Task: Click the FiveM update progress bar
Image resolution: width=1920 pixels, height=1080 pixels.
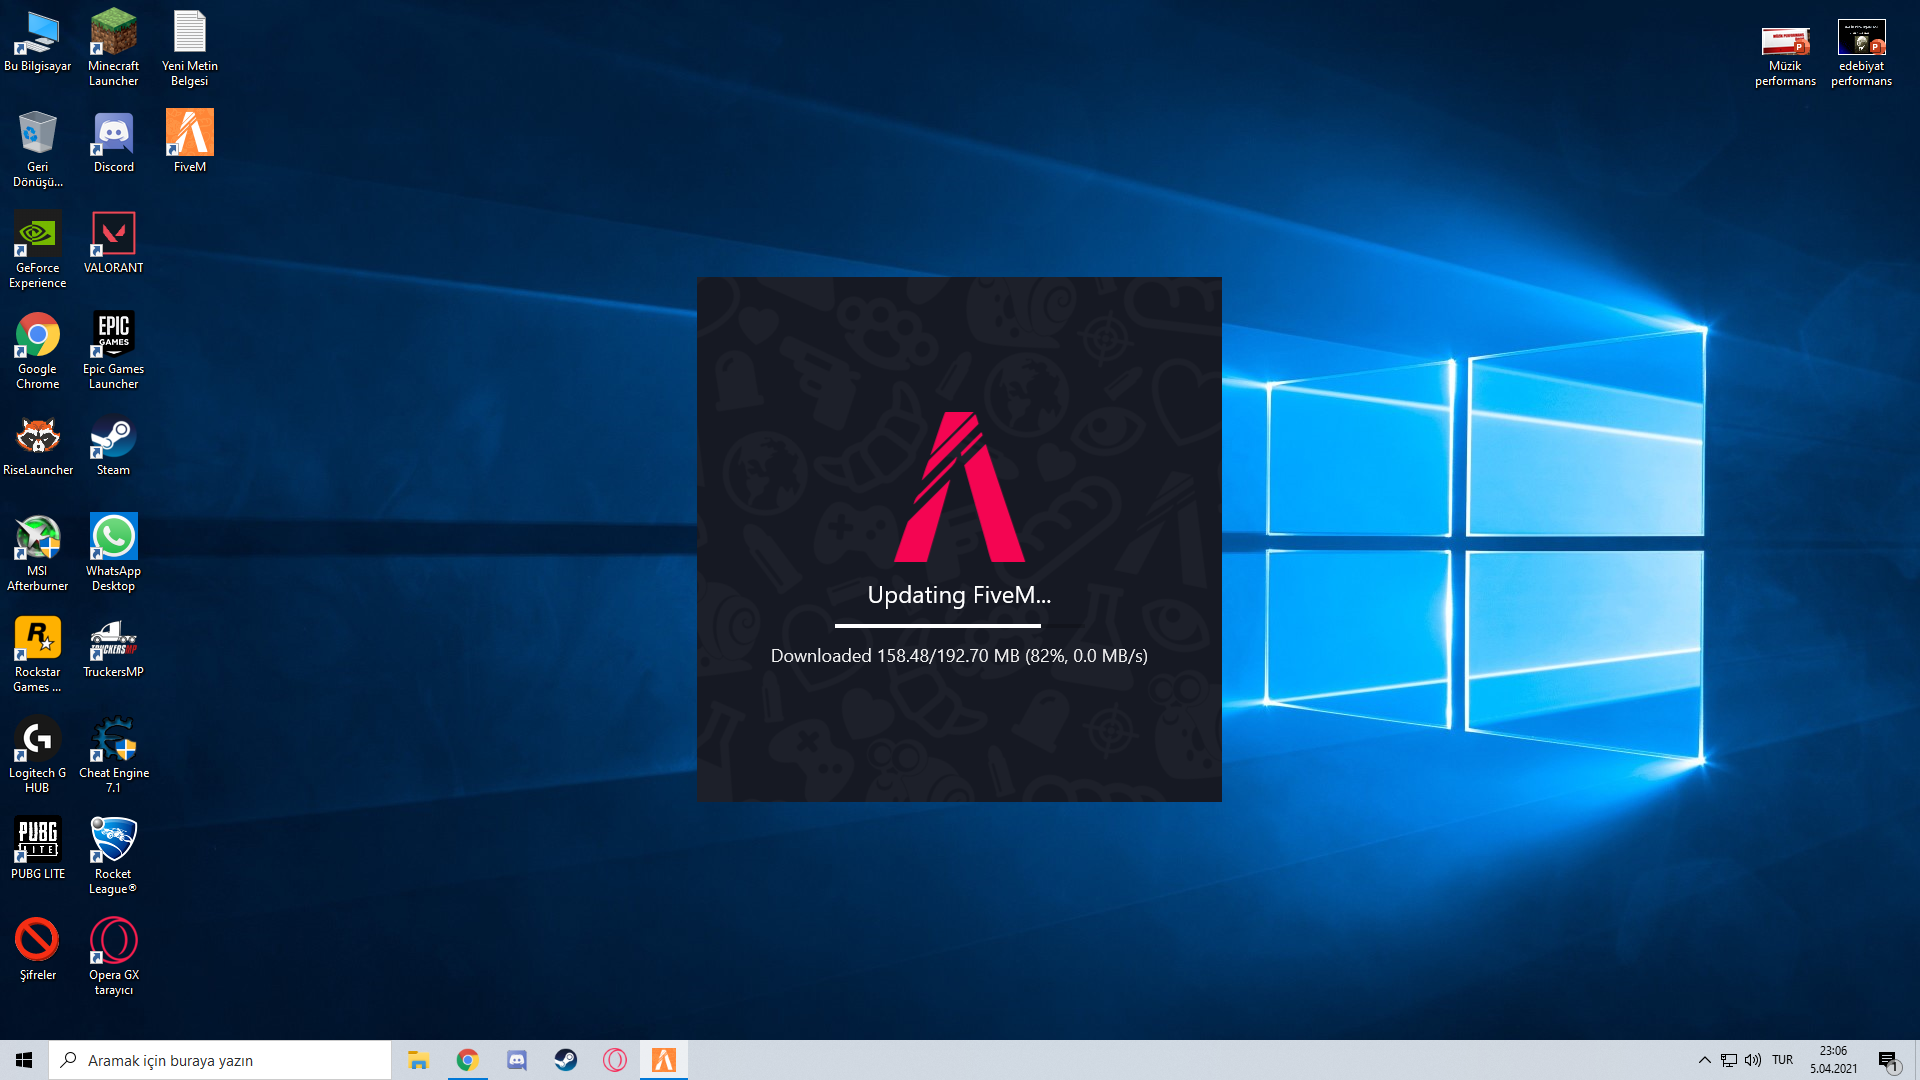Action: (958, 626)
